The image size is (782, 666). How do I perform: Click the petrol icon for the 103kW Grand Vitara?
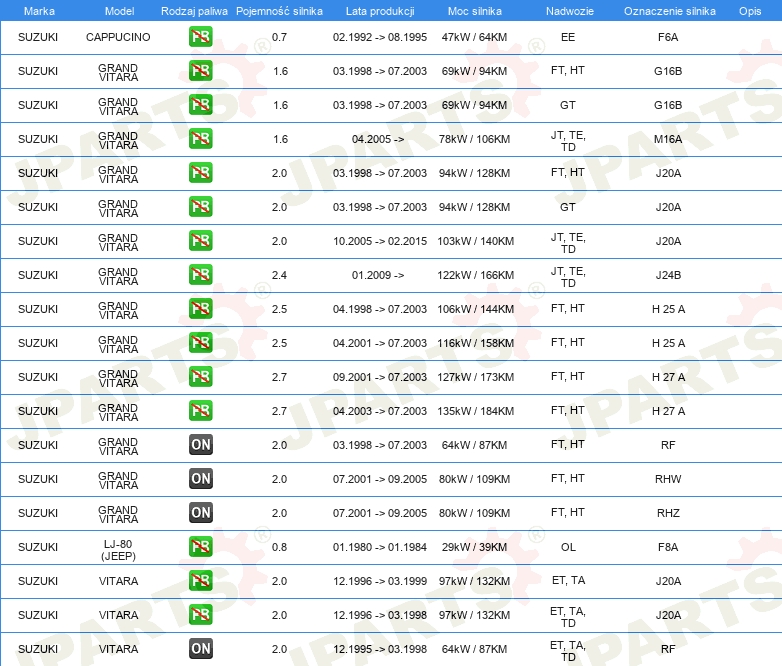point(200,241)
